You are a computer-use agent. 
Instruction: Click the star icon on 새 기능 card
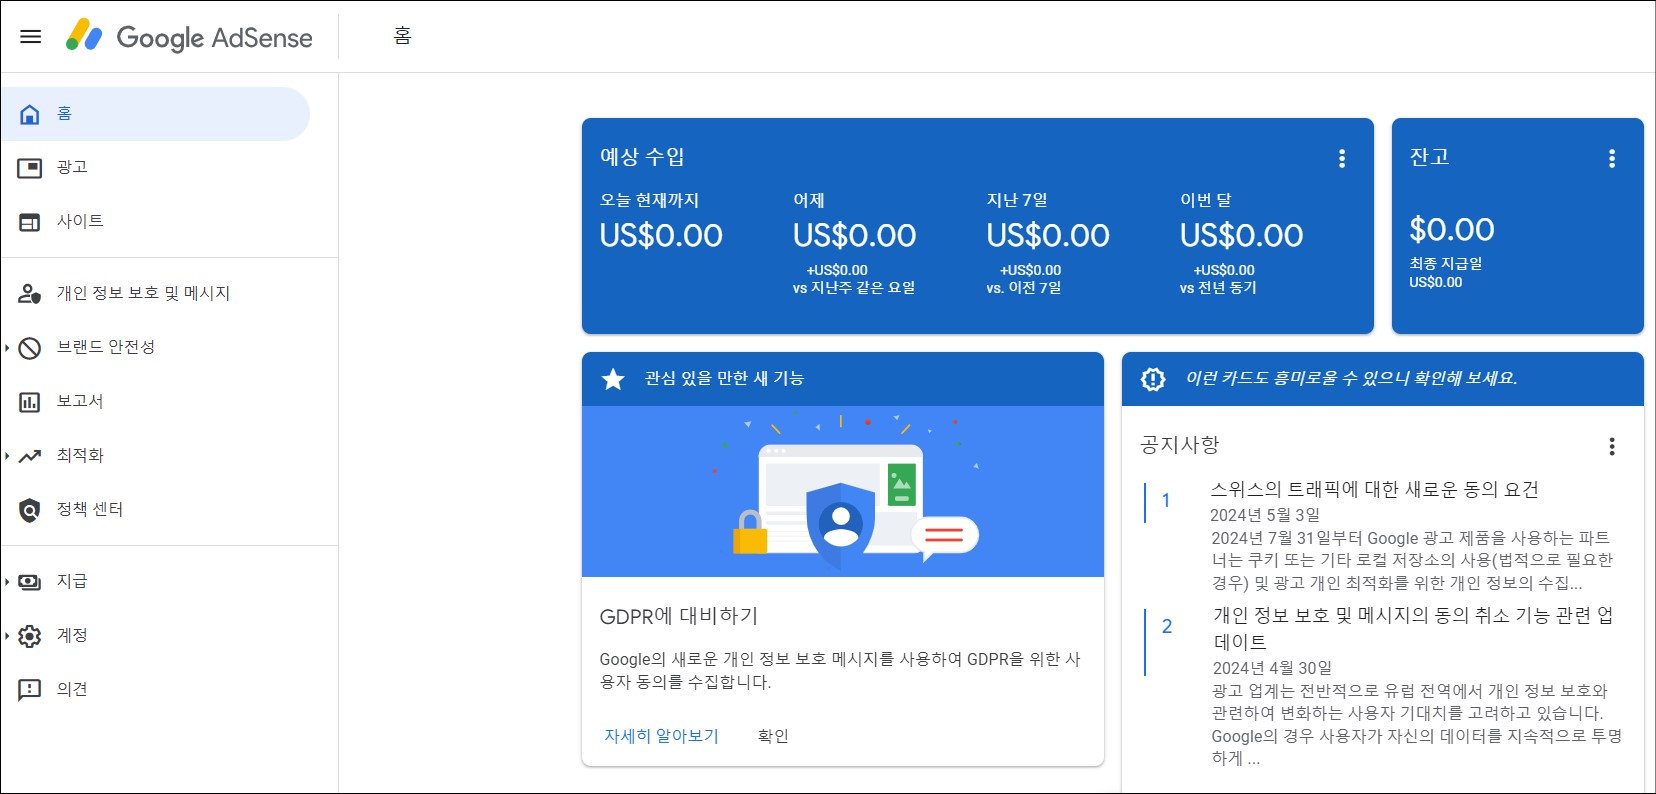[613, 379]
